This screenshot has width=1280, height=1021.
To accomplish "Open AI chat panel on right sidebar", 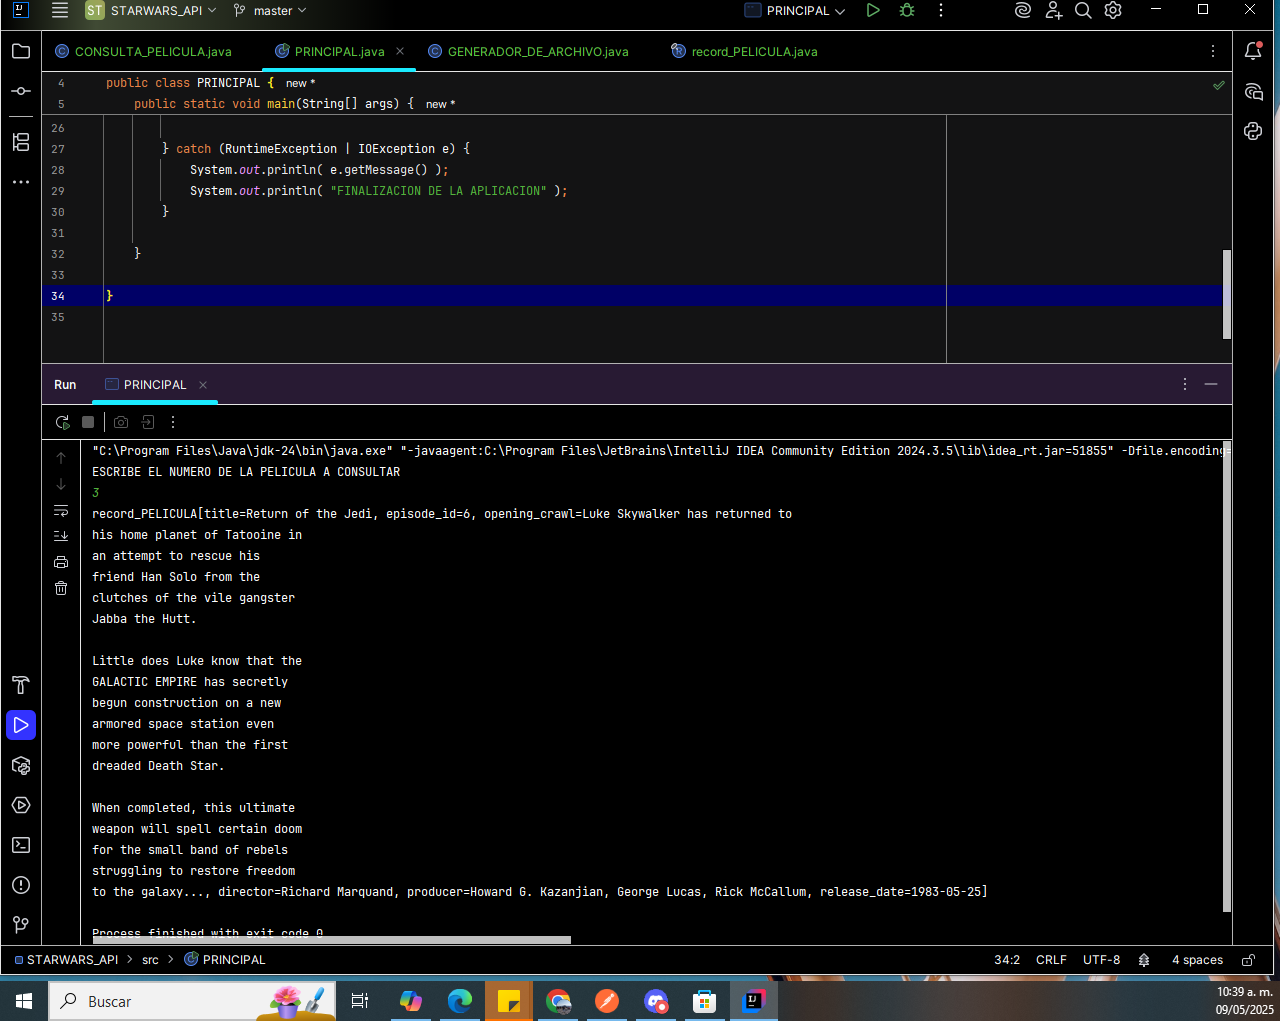I will point(1253,92).
